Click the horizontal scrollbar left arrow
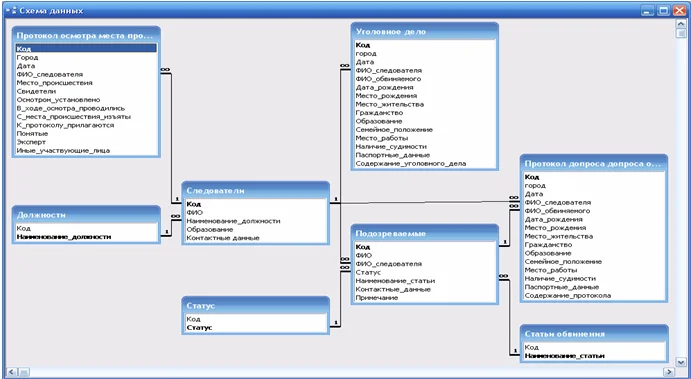 11,372
